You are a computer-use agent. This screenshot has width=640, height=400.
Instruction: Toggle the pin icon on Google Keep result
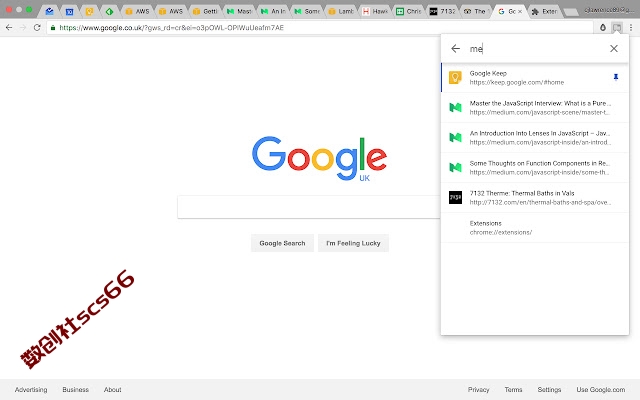coord(616,77)
